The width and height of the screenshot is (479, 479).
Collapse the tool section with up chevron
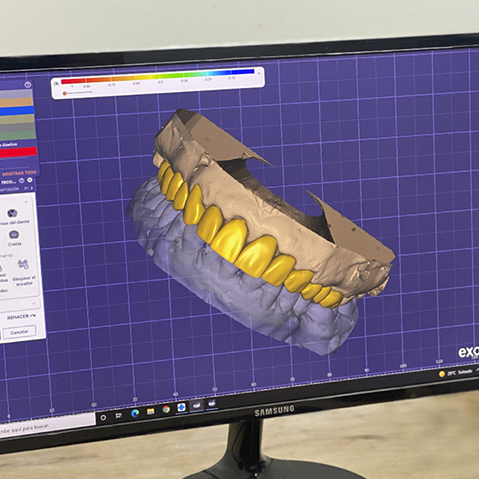point(26,202)
